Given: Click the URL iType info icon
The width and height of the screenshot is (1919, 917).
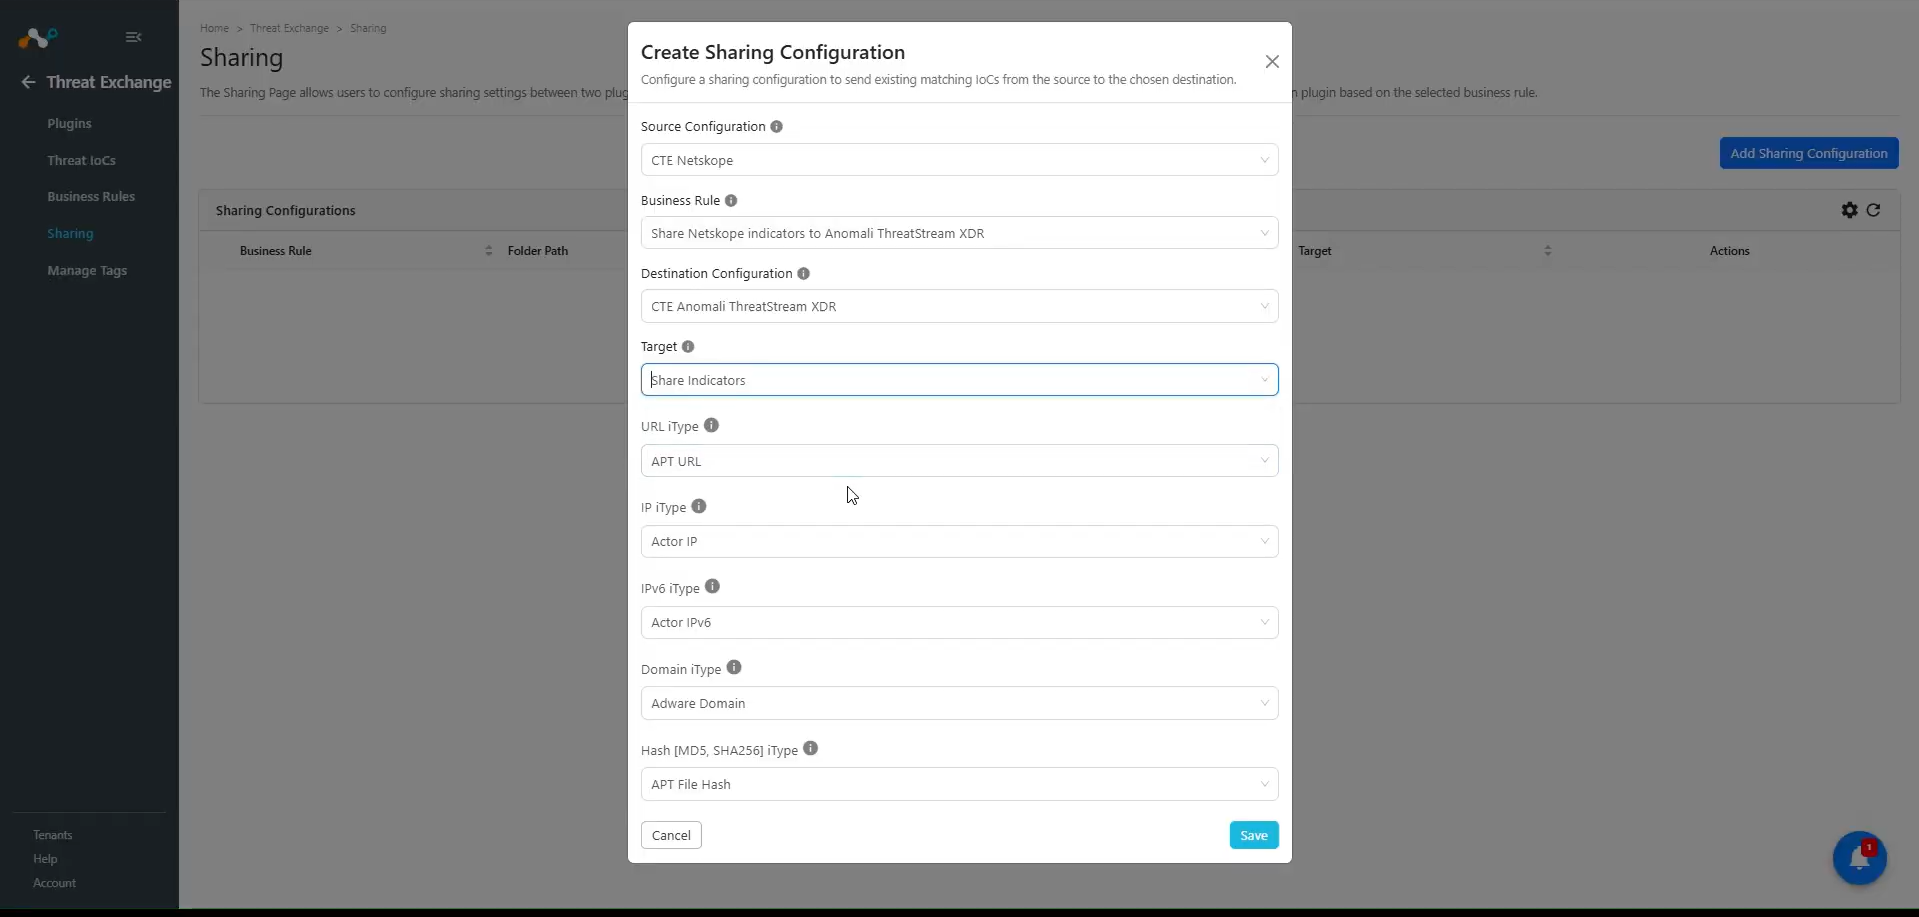Looking at the screenshot, I should click(x=711, y=425).
